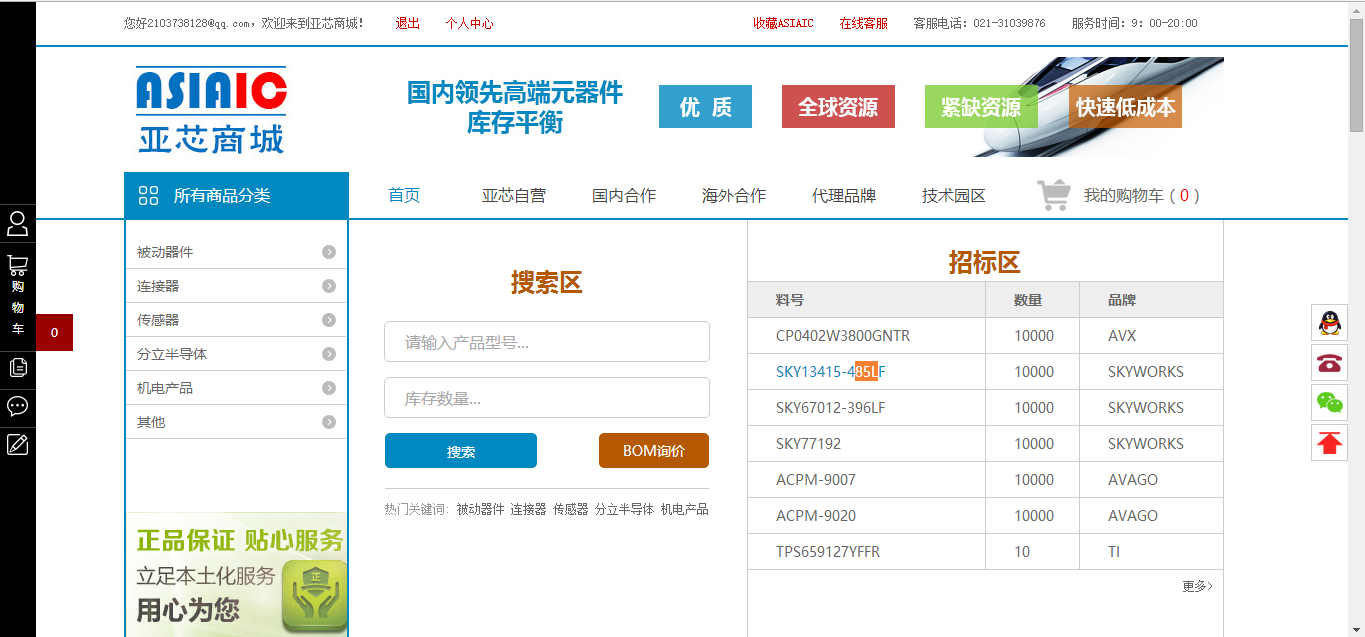1365x637 pixels.
Task: Open part number SKY67012-396LF
Action: click(831, 408)
